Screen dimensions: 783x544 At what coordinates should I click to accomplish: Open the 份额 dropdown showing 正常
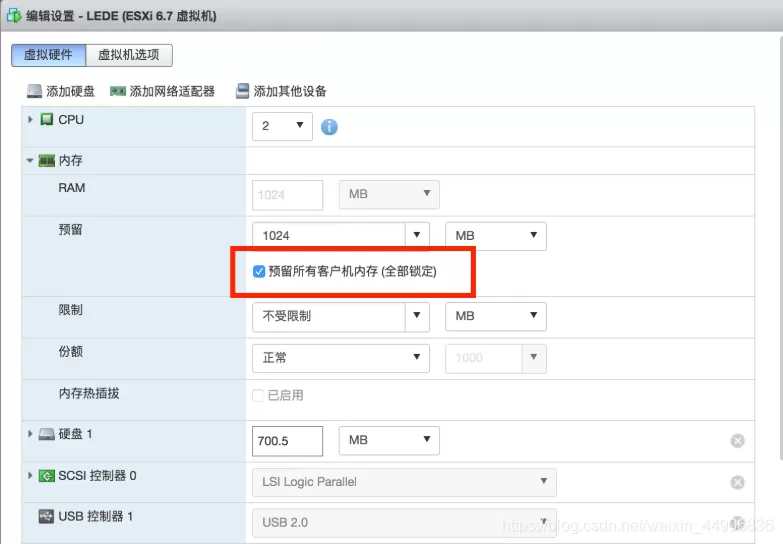pos(341,358)
